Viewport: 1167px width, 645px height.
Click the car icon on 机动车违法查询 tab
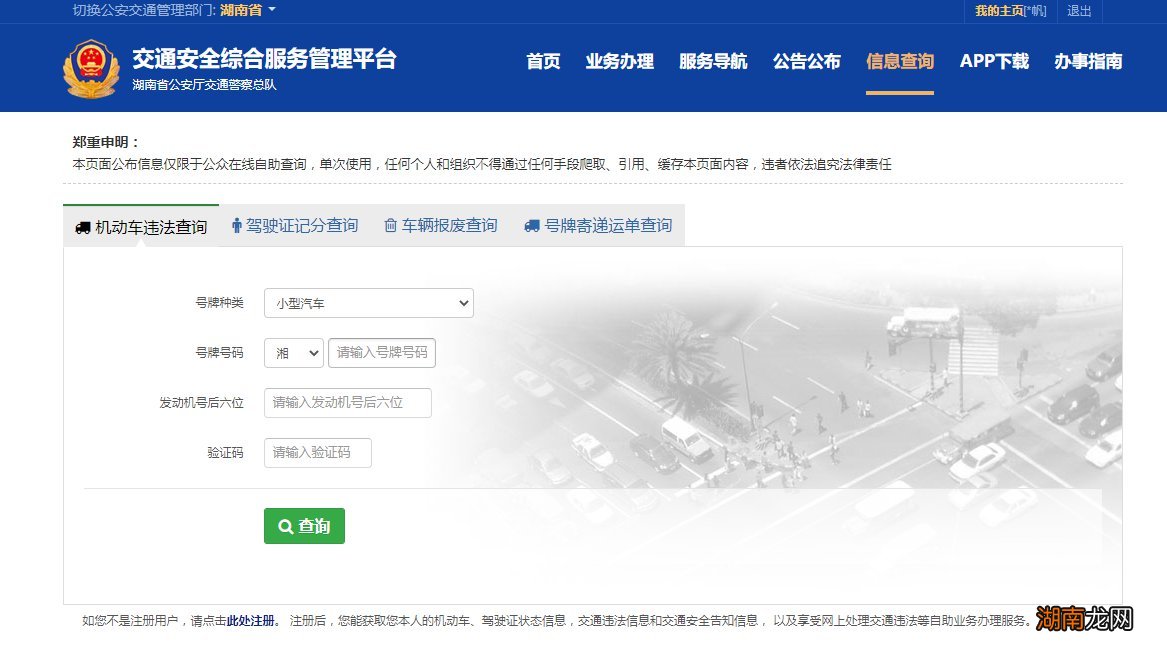[x=83, y=226]
